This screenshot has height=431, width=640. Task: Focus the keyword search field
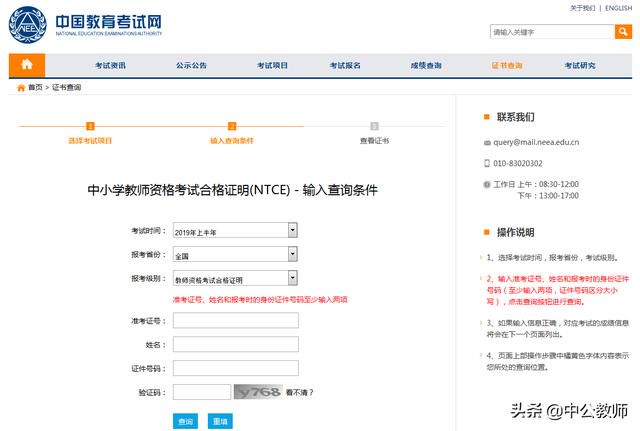(x=552, y=32)
